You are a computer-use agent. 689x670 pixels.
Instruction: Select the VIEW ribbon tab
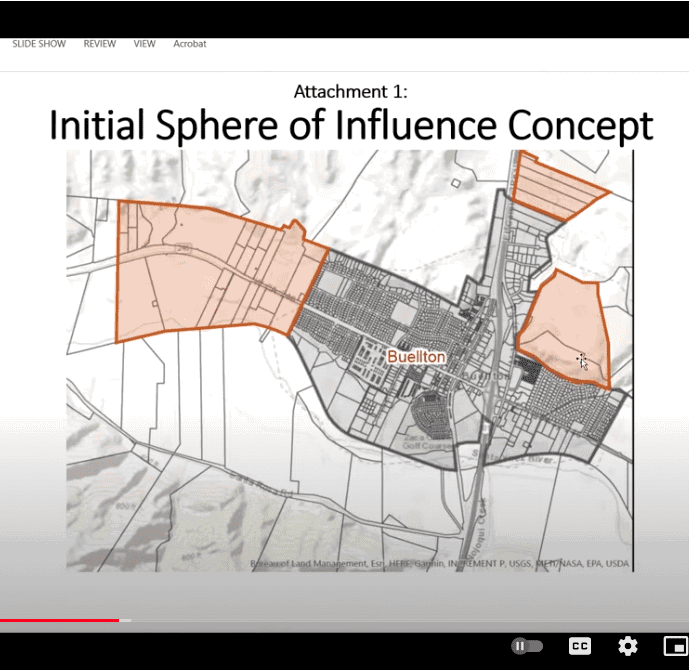[144, 44]
